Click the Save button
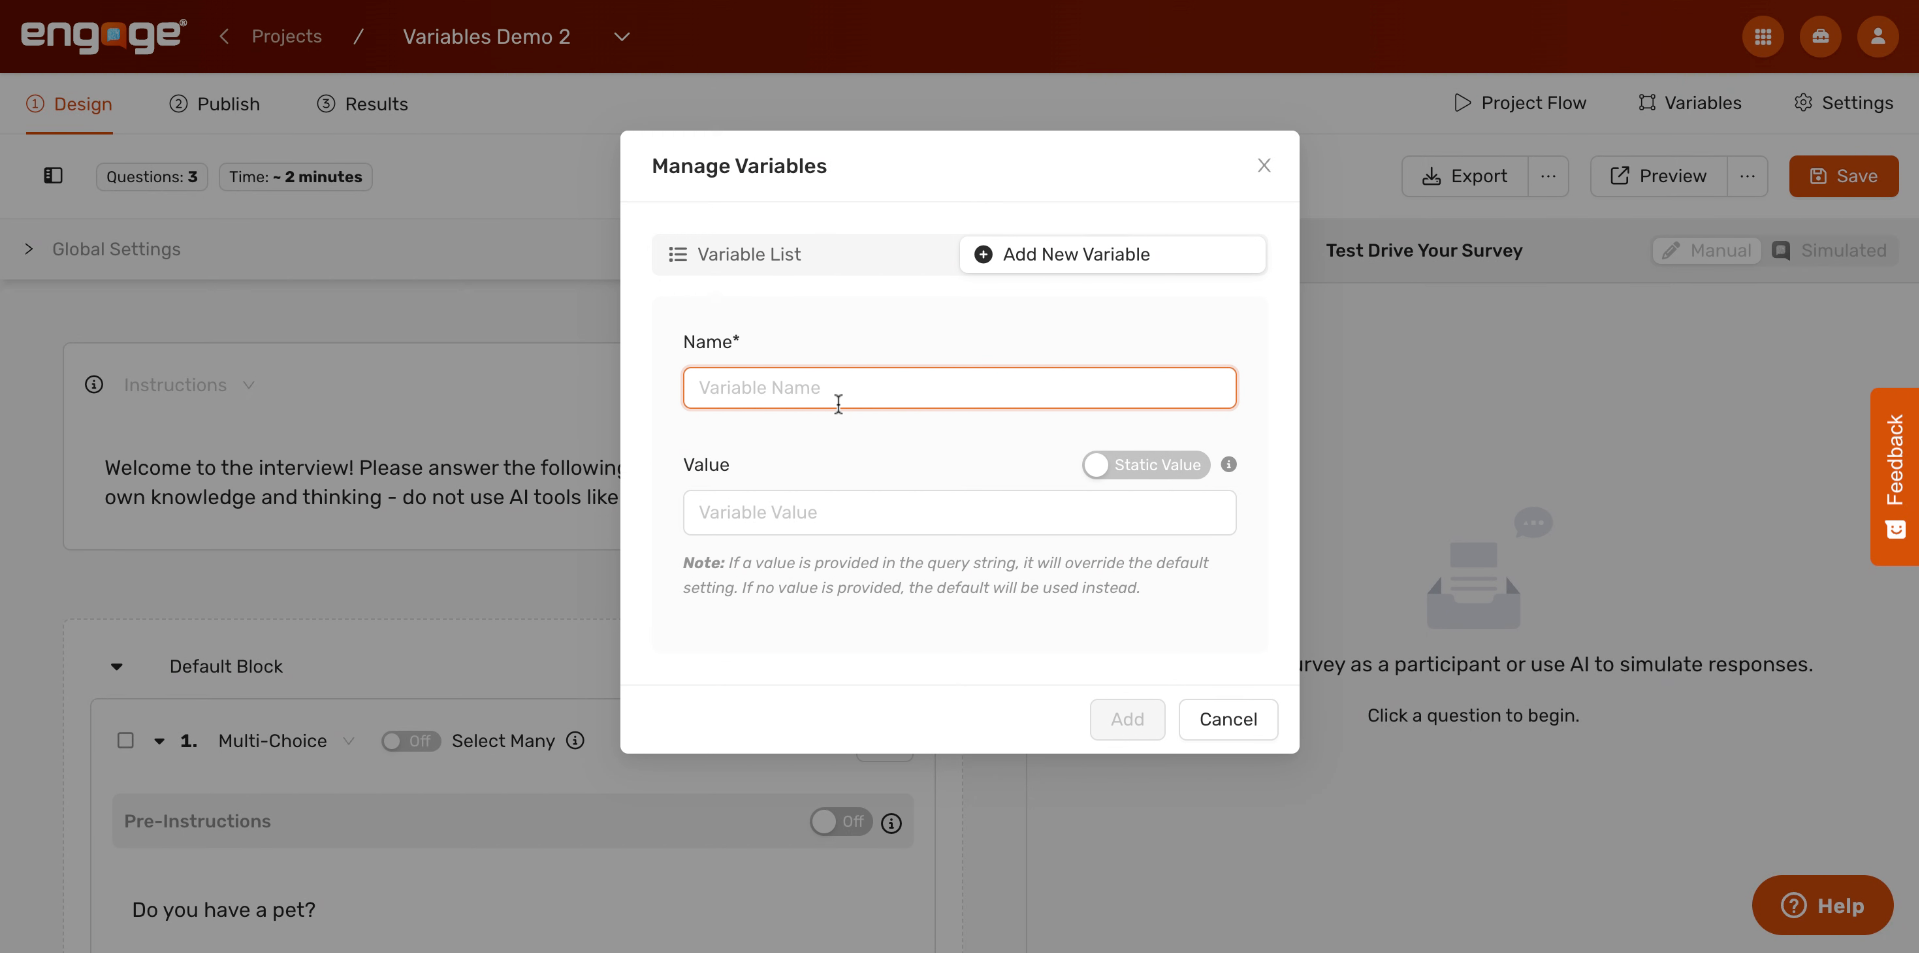The height and width of the screenshot is (953, 1919). click(1843, 176)
